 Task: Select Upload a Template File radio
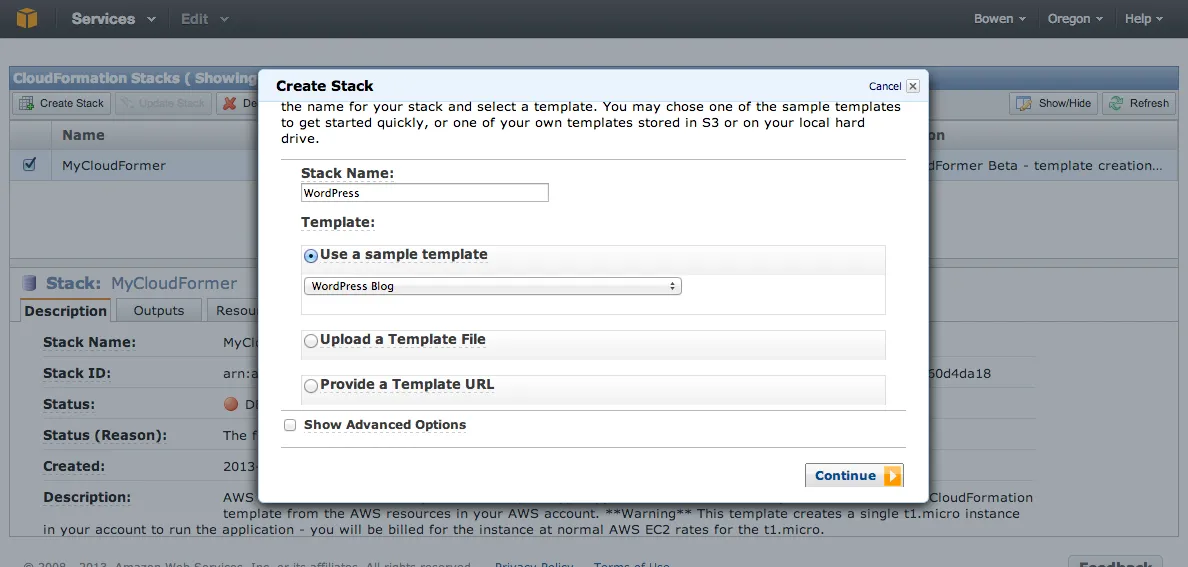311,341
